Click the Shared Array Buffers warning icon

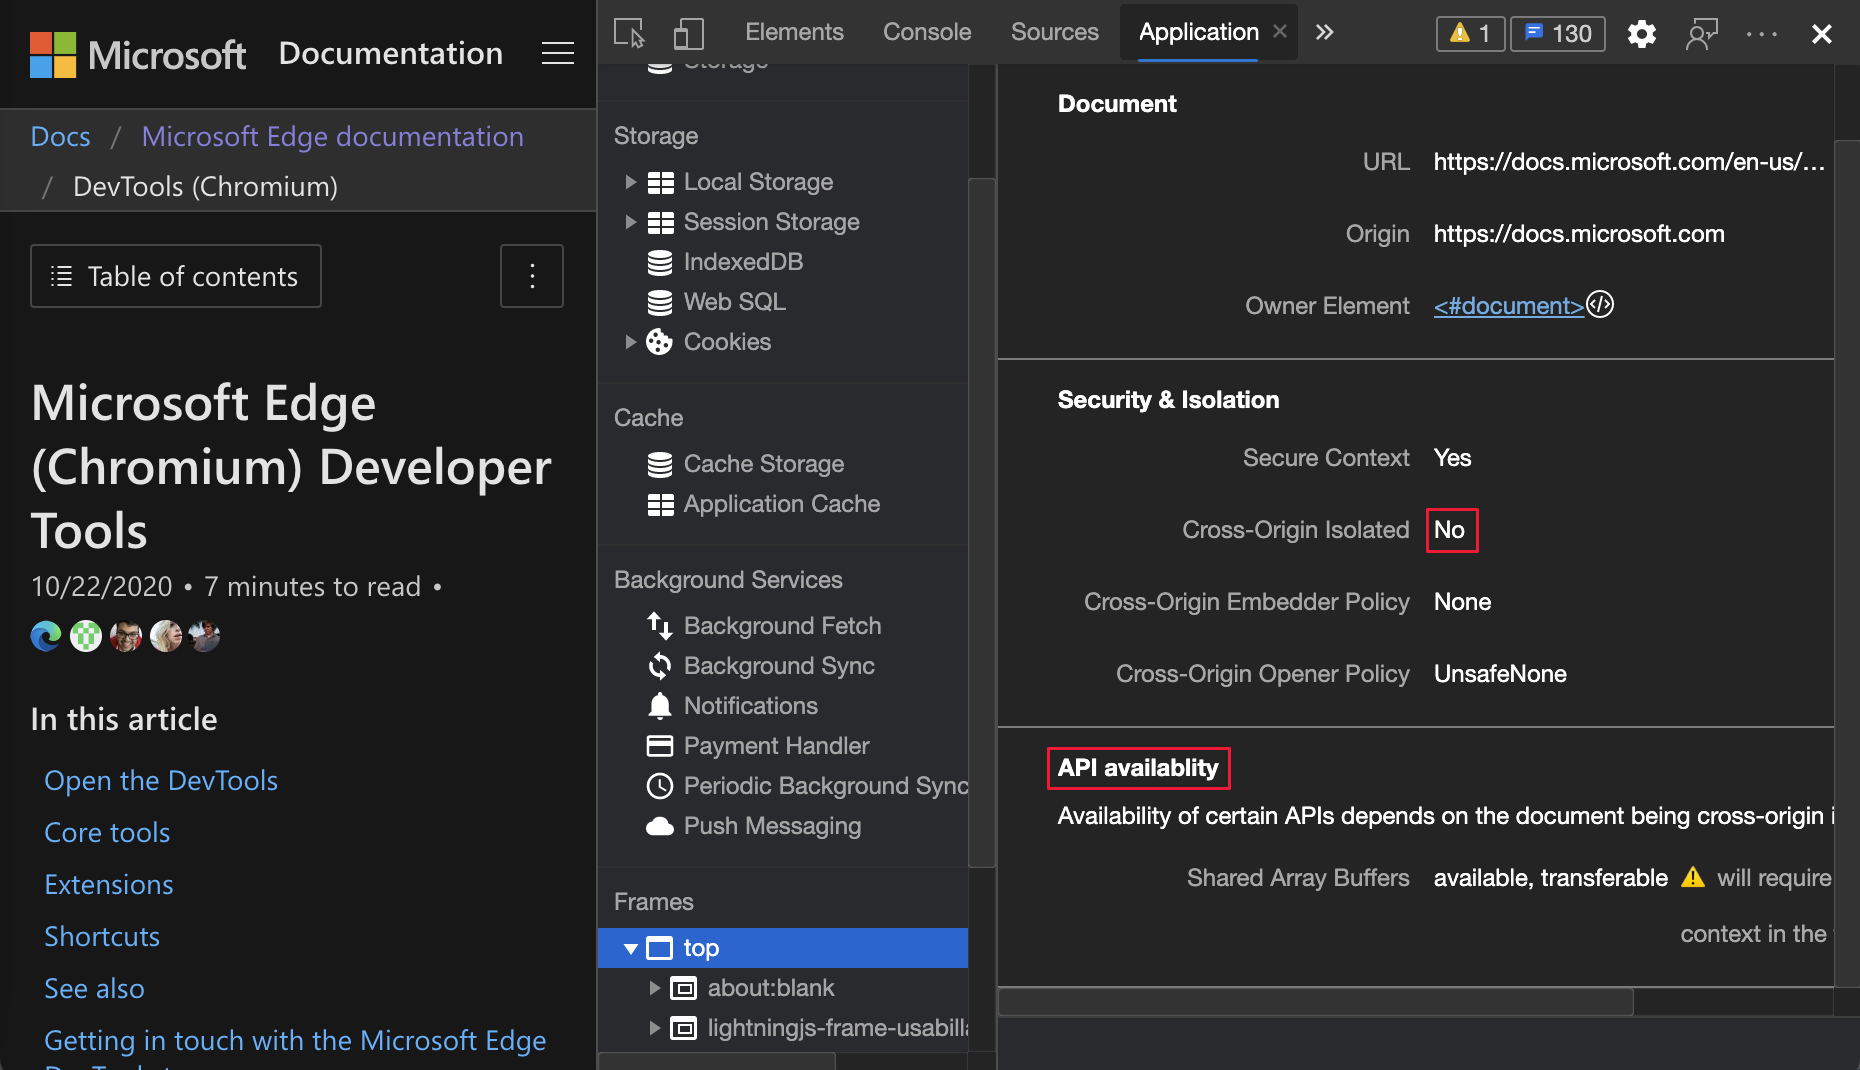(x=1692, y=877)
